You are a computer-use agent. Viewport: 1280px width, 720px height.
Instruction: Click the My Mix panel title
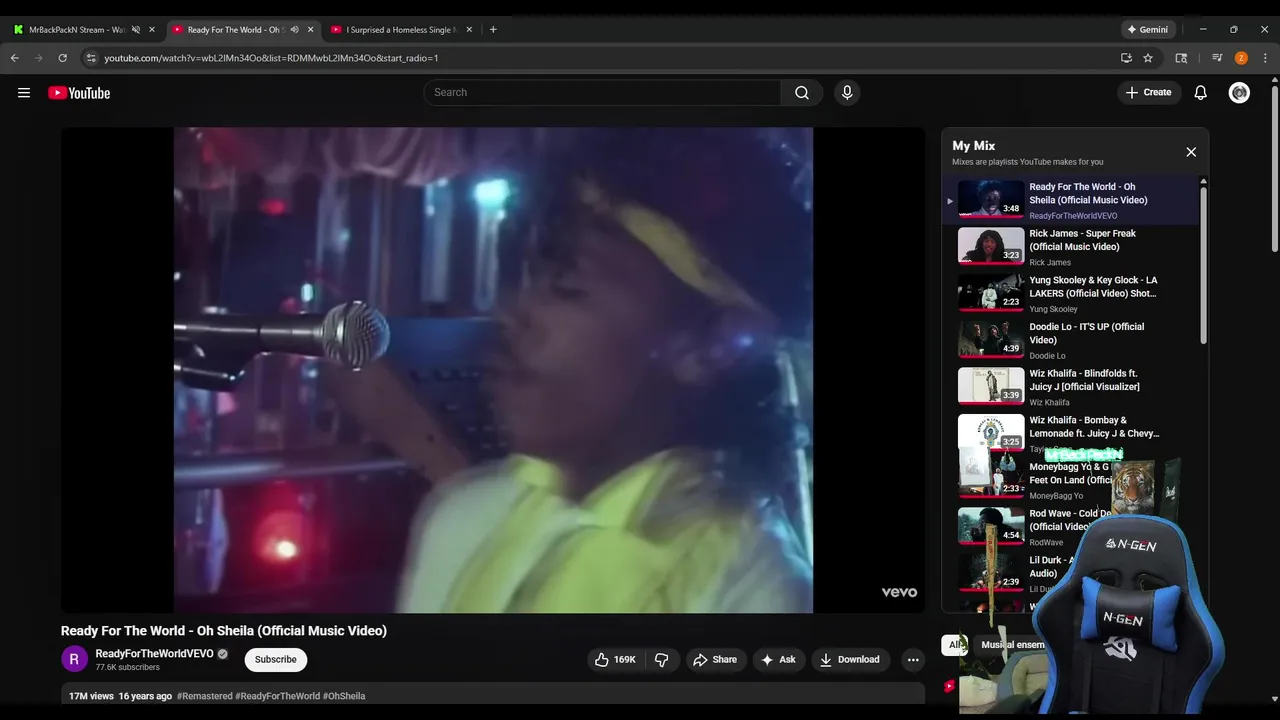click(973, 146)
